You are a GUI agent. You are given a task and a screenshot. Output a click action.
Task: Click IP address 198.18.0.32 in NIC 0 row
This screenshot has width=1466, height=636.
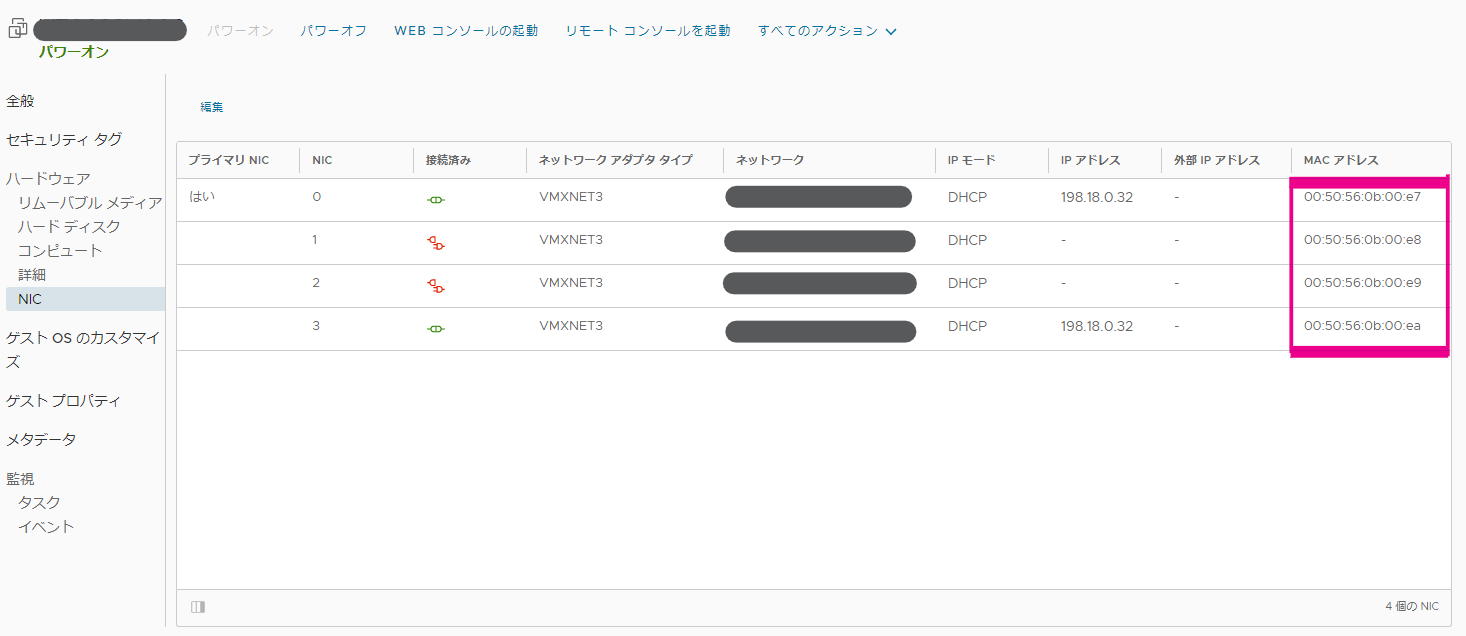pyautogui.click(x=1097, y=197)
